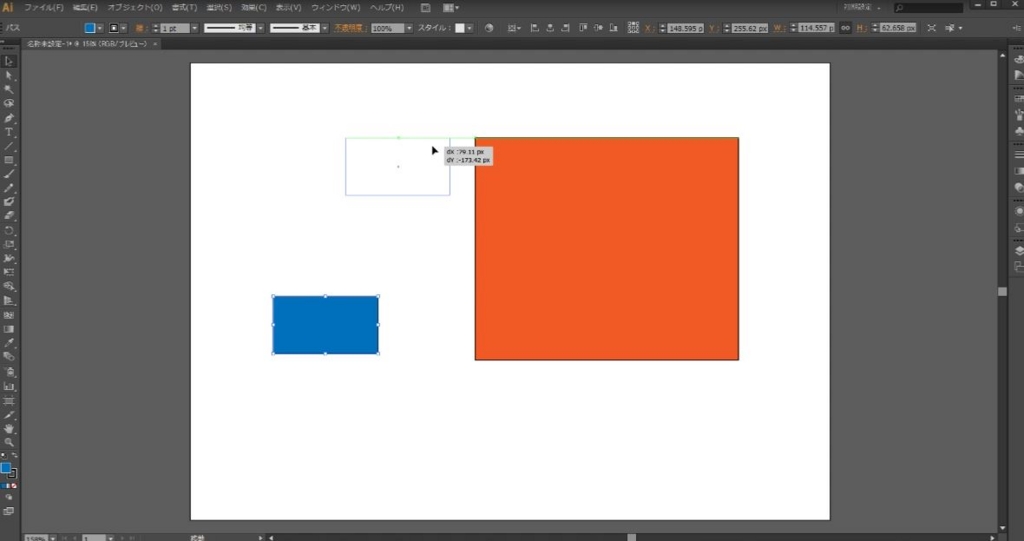Select the document tab RGB/プレビュー

click(x=87, y=44)
